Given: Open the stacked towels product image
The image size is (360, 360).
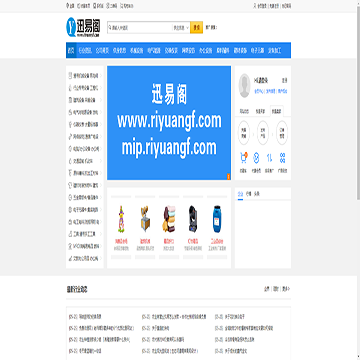Looking at the screenshot, I should click(x=169, y=219).
